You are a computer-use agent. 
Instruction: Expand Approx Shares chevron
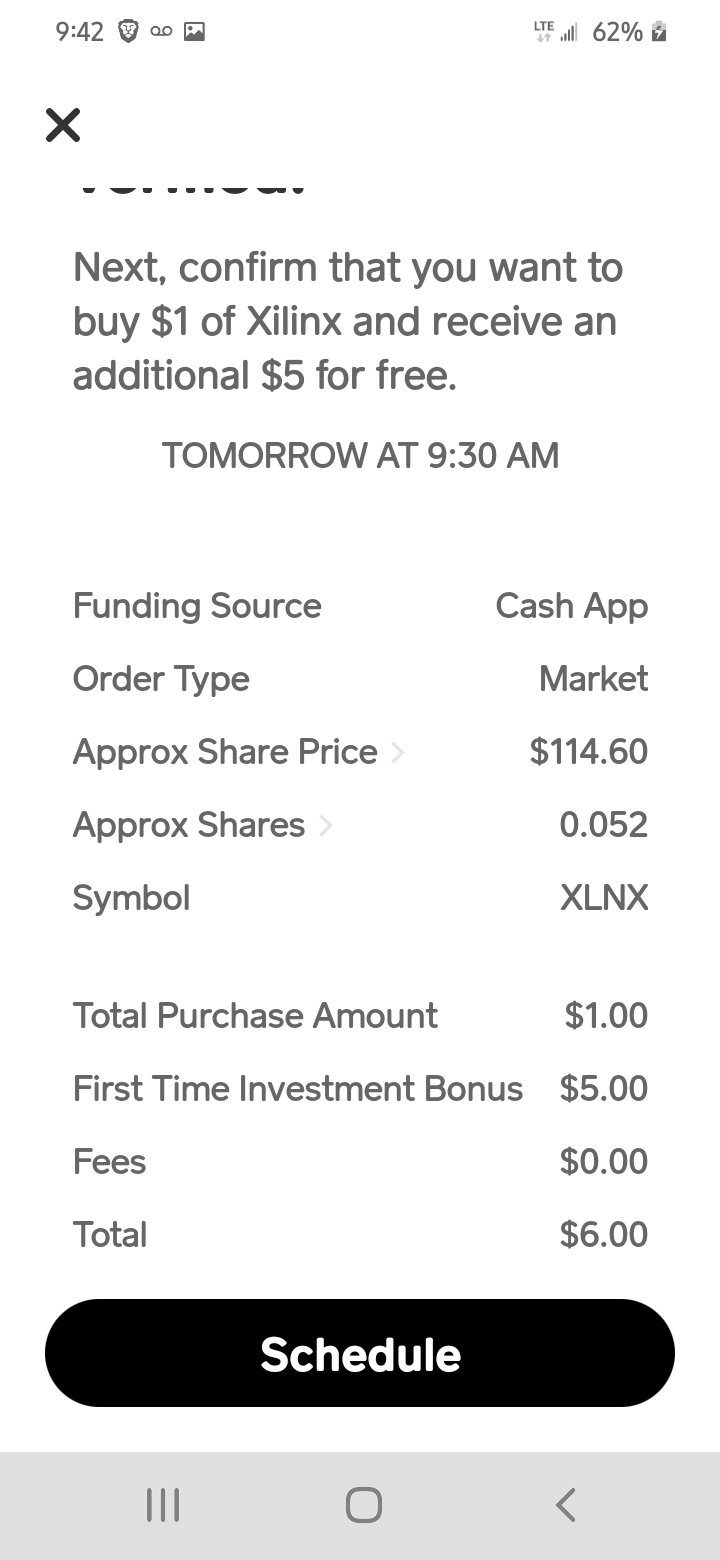325,825
